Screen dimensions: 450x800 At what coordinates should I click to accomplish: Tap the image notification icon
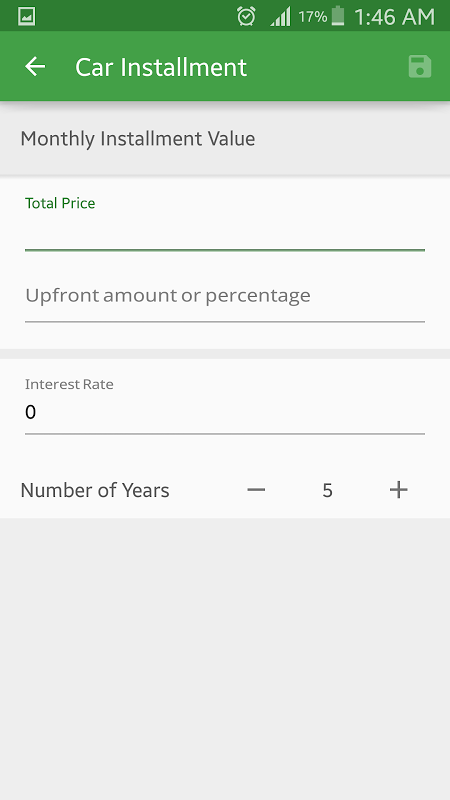[x=27, y=16]
